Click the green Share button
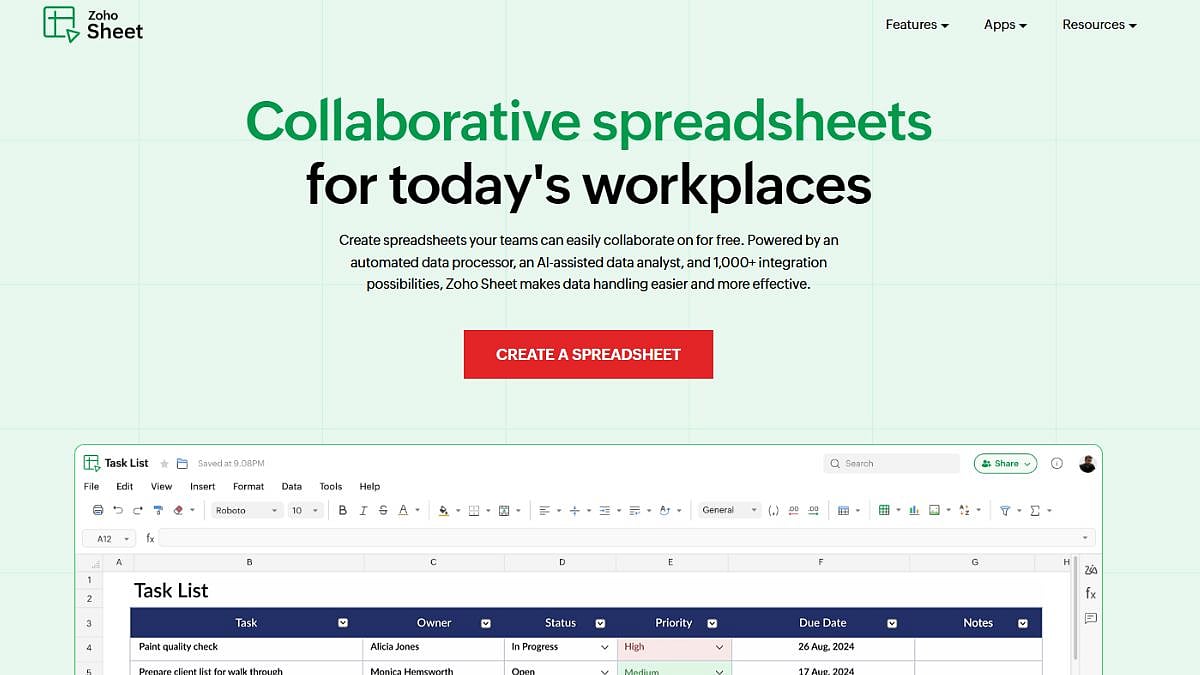Image resolution: width=1200 pixels, height=675 pixels. pos(1005,464)
